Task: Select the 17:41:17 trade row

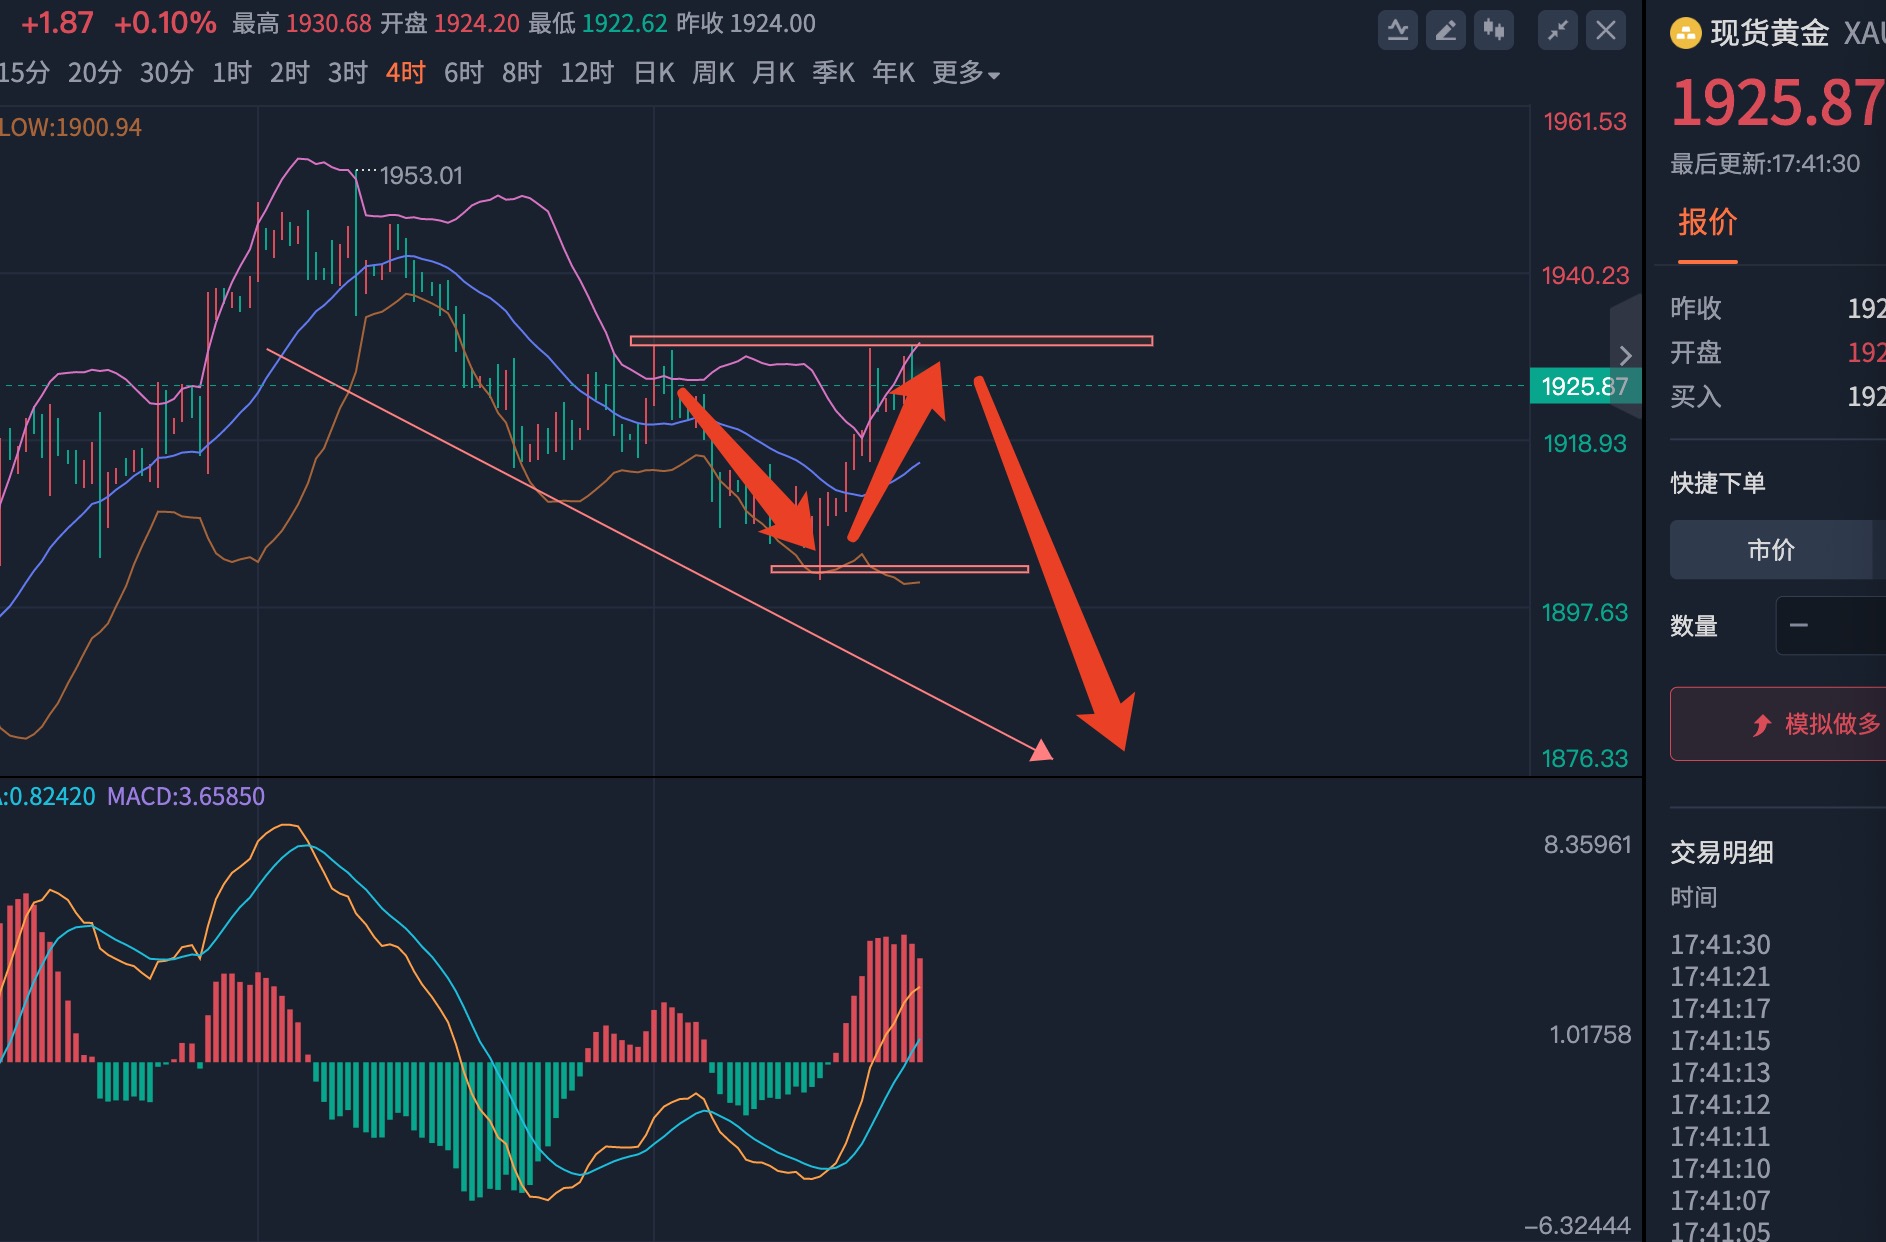Action: pyautogui.click(x=1720, y=1009)
